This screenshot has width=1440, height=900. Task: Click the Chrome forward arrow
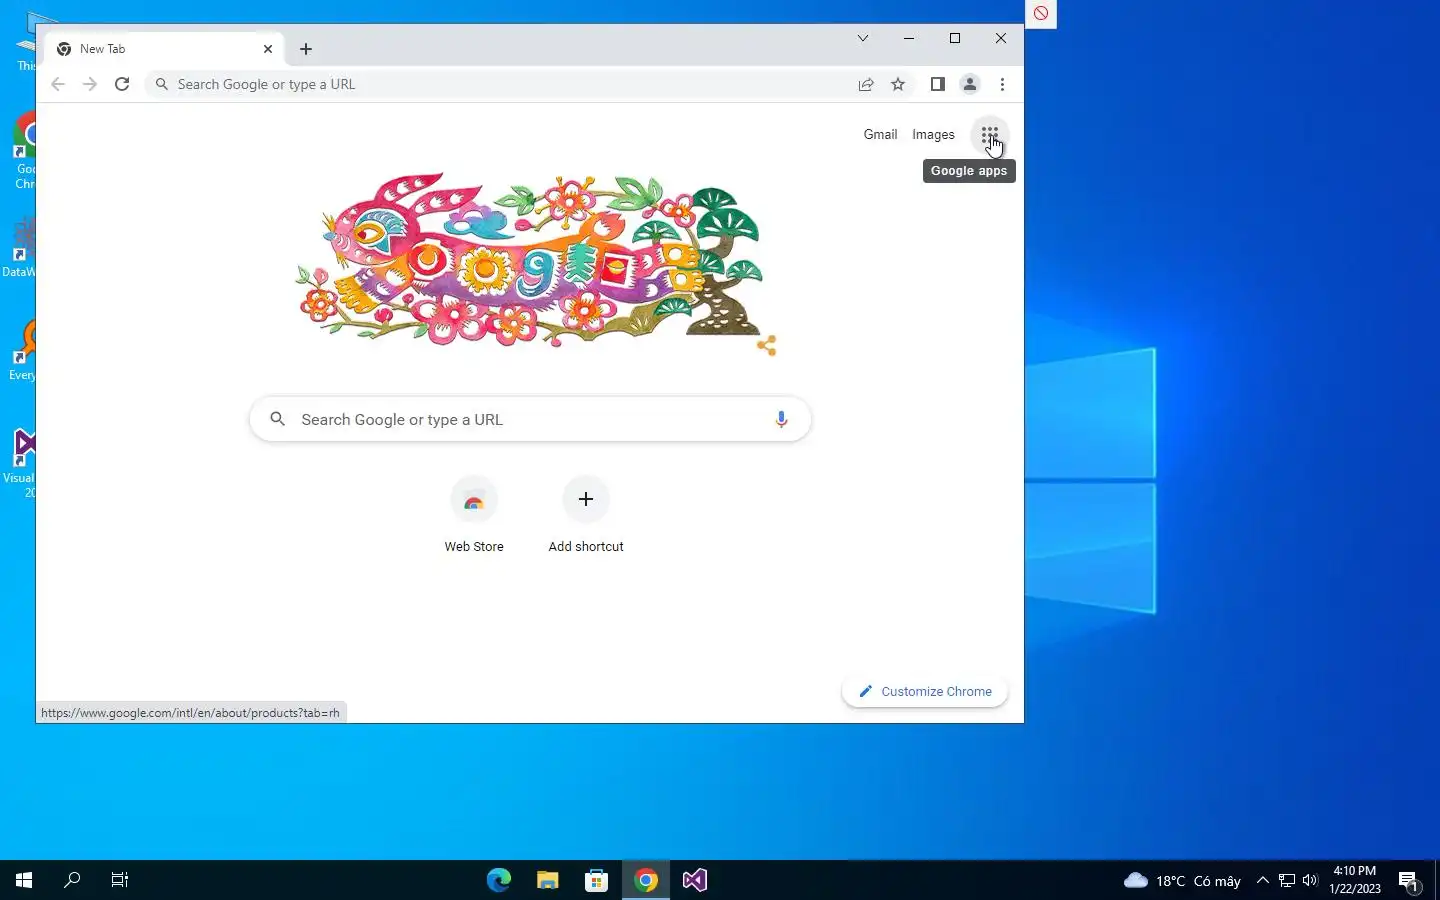(x=90, y=84)
